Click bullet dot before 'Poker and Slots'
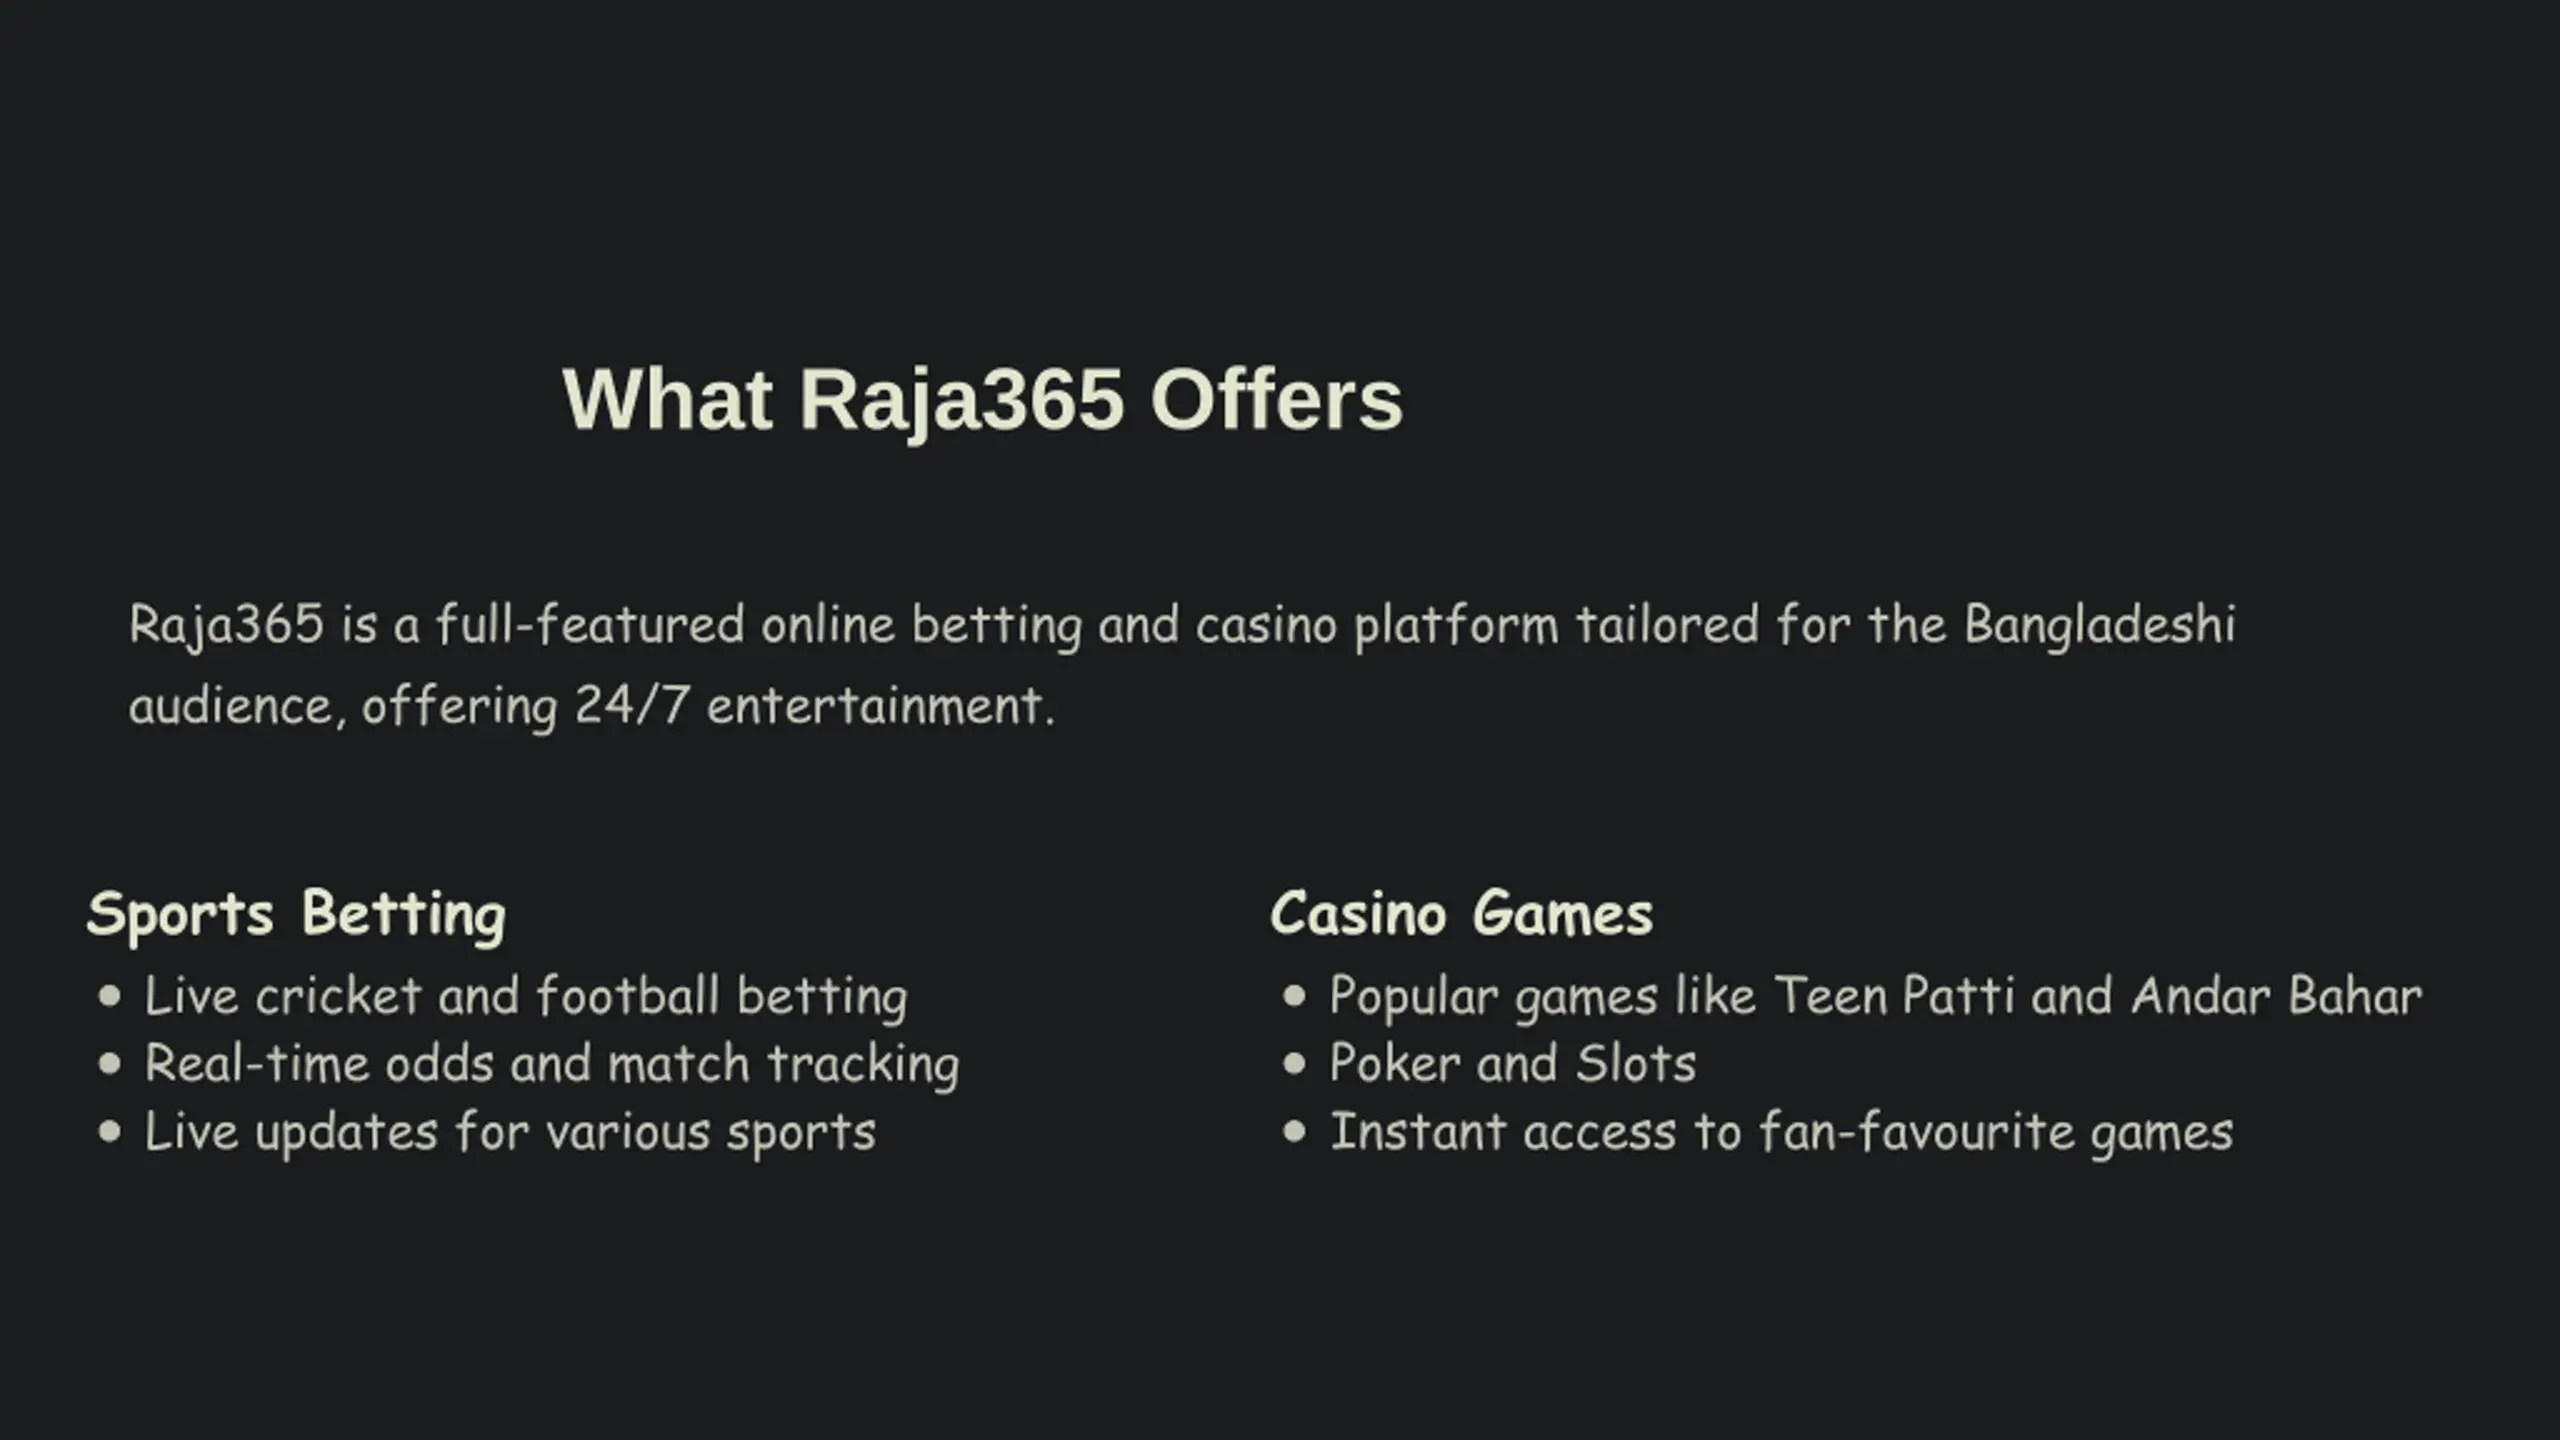 [1294, 1064]
